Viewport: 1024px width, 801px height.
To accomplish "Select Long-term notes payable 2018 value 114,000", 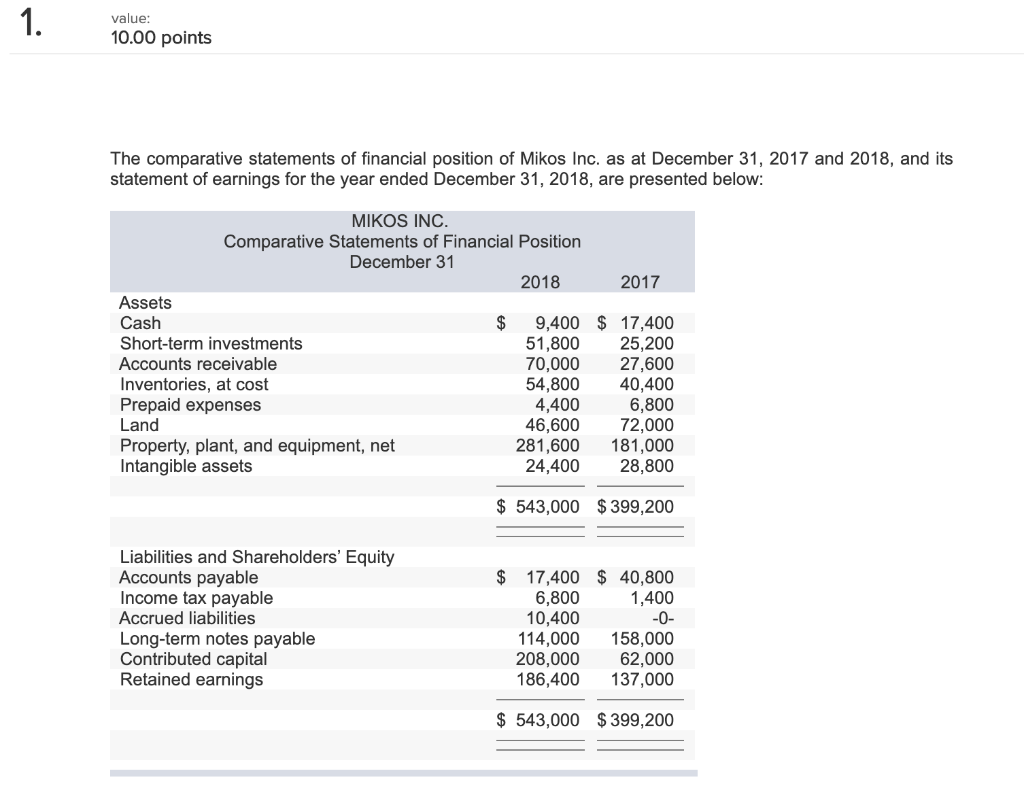I will tap(549, 638).
